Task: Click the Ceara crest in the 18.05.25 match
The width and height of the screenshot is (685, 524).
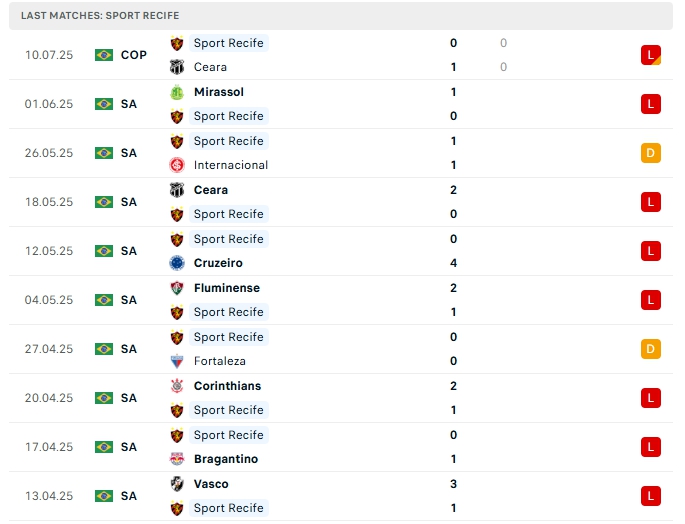Action: point(177,190)
